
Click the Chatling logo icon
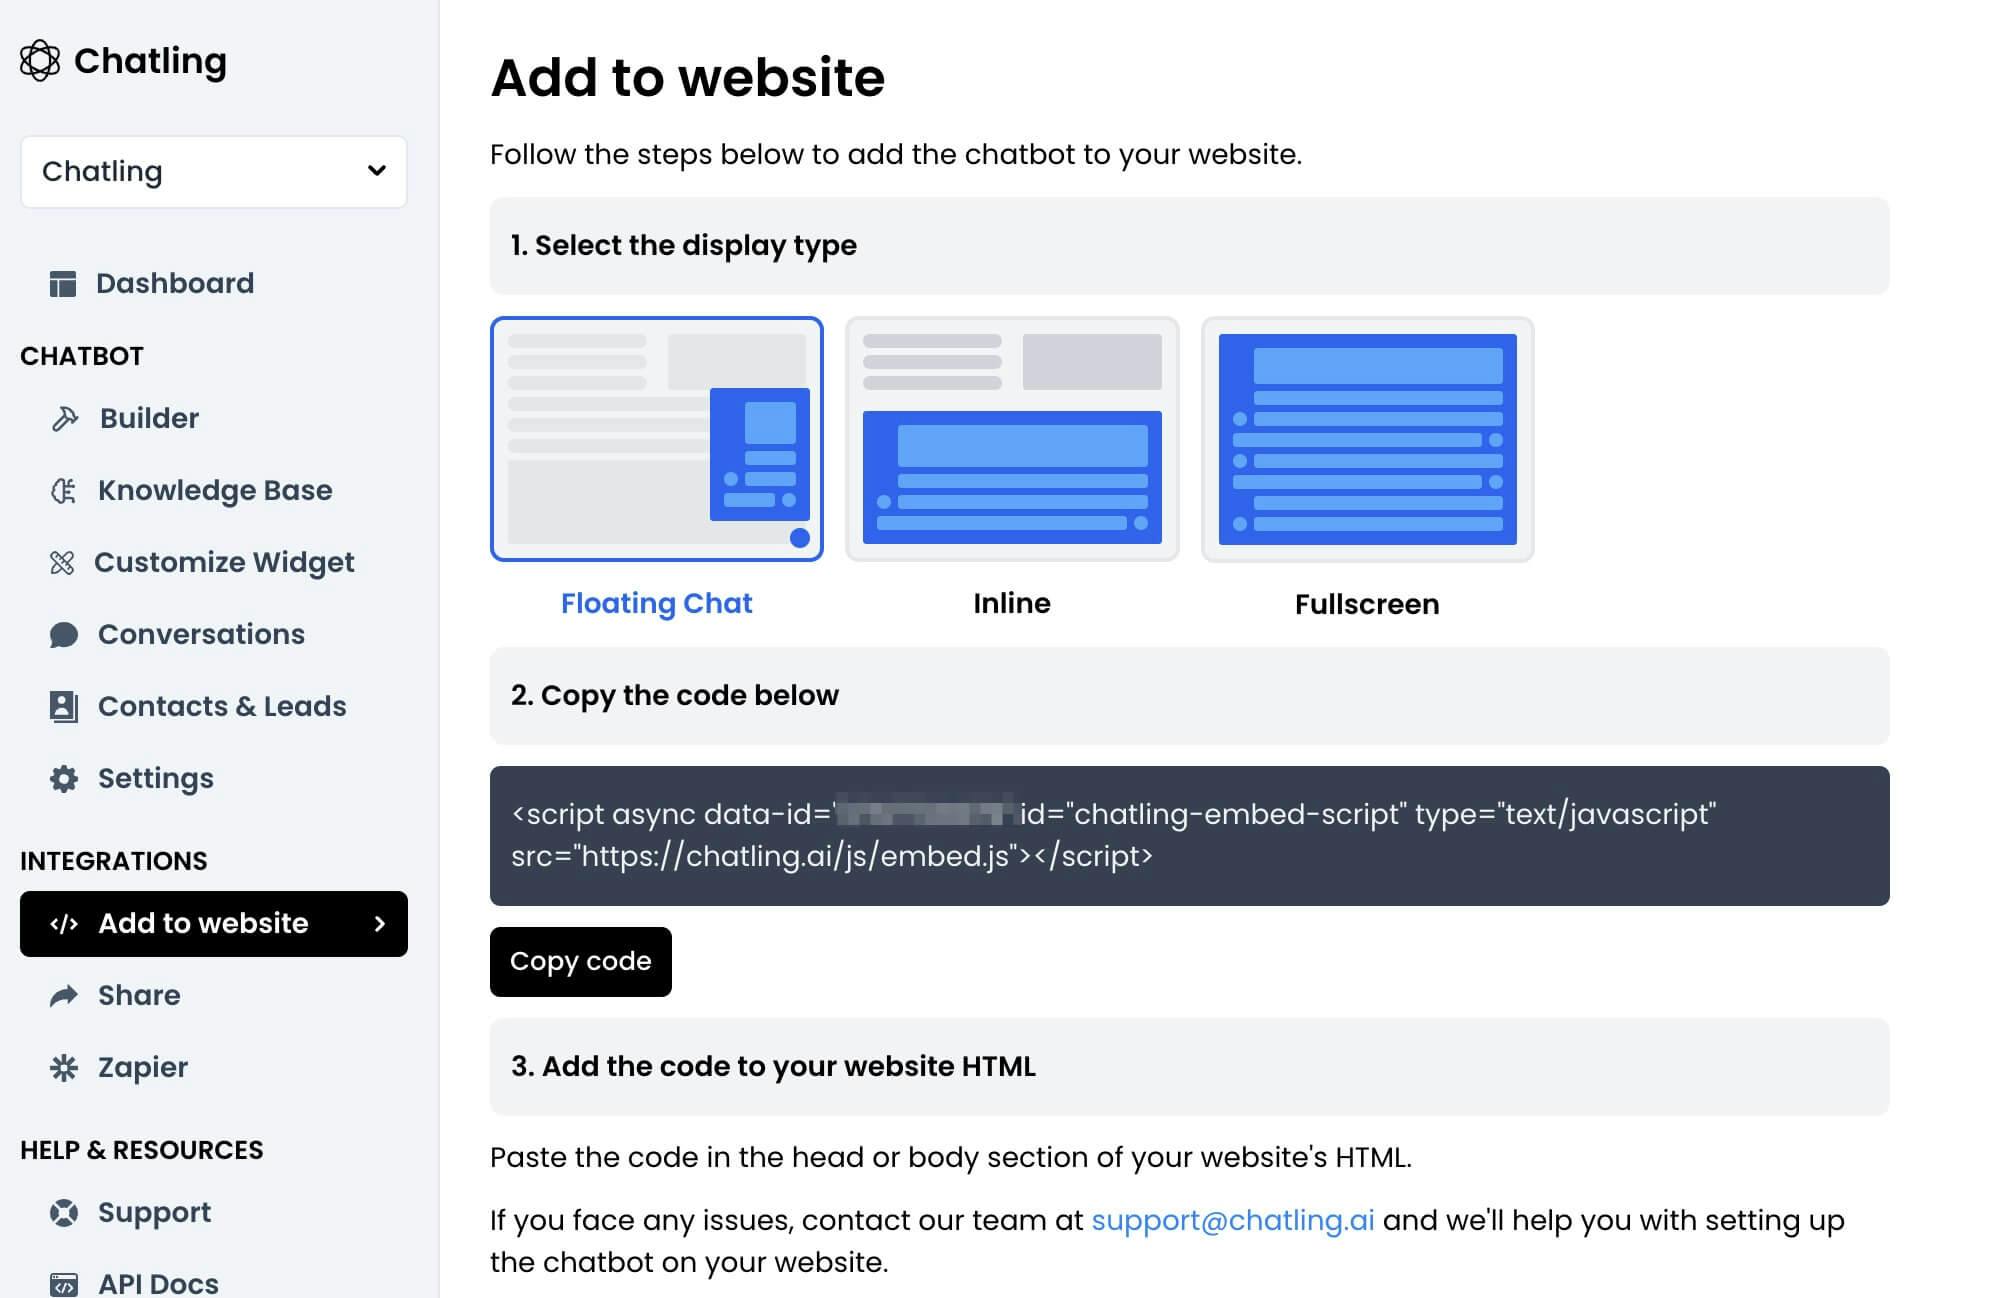[x=40, y=61]
